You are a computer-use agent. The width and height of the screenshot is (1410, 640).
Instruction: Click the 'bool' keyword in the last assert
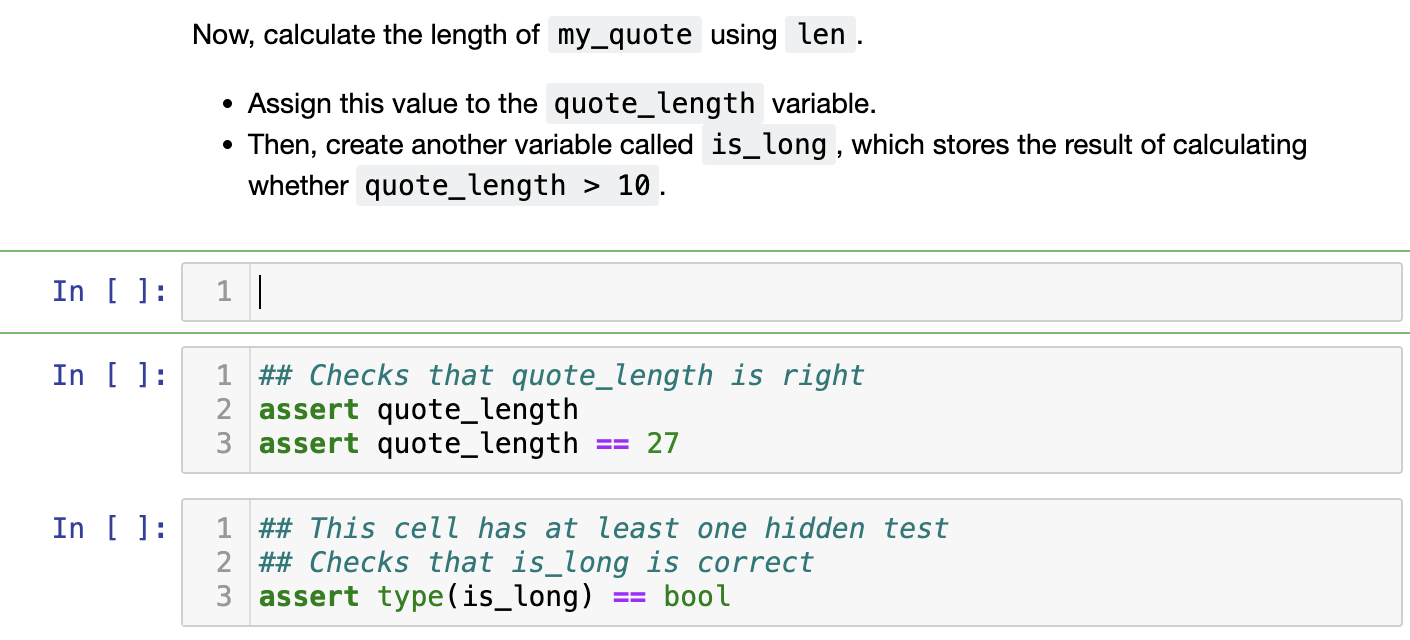[697, 596]
